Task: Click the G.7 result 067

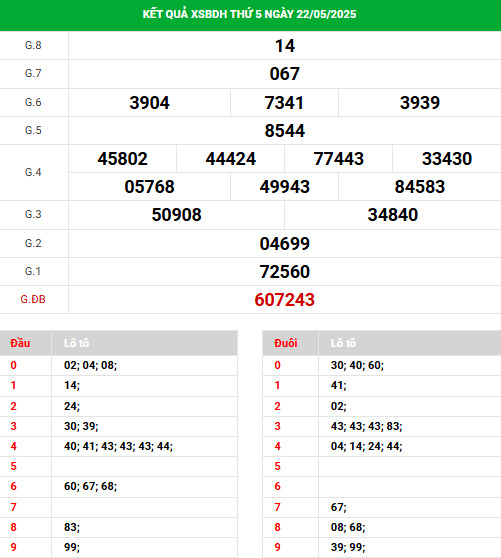Action: [285, 74]
